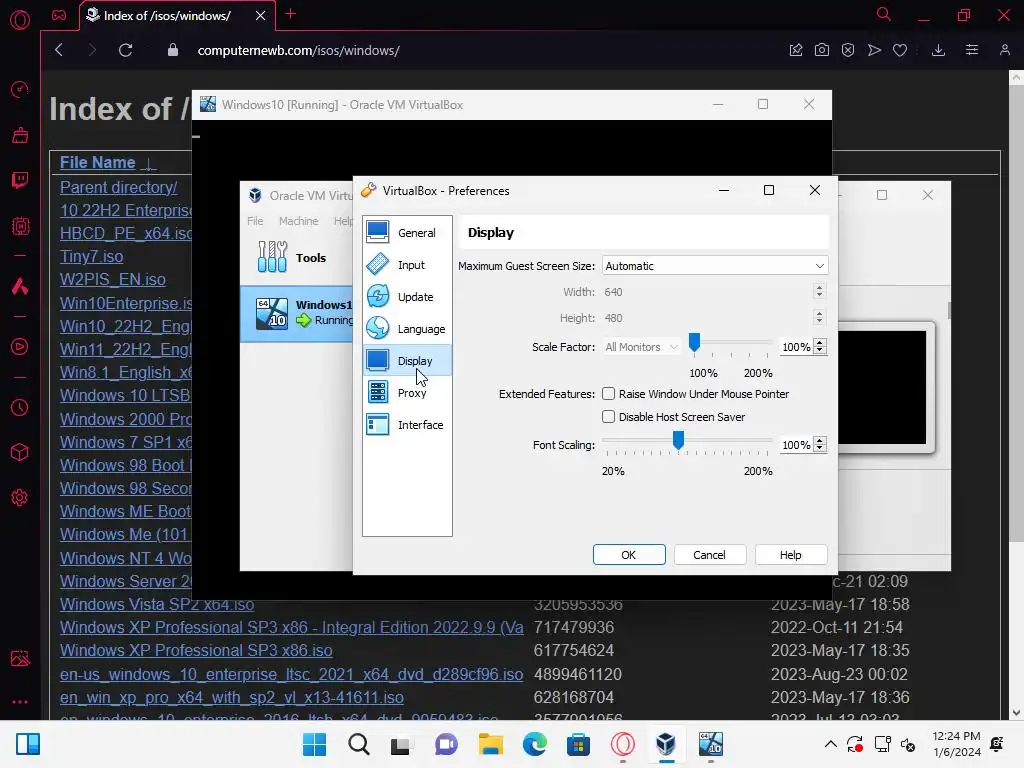Open W2PIS_EN.iso link
Image resolution: width=1024 pixels, height=768 pixels.
[113, 279]
